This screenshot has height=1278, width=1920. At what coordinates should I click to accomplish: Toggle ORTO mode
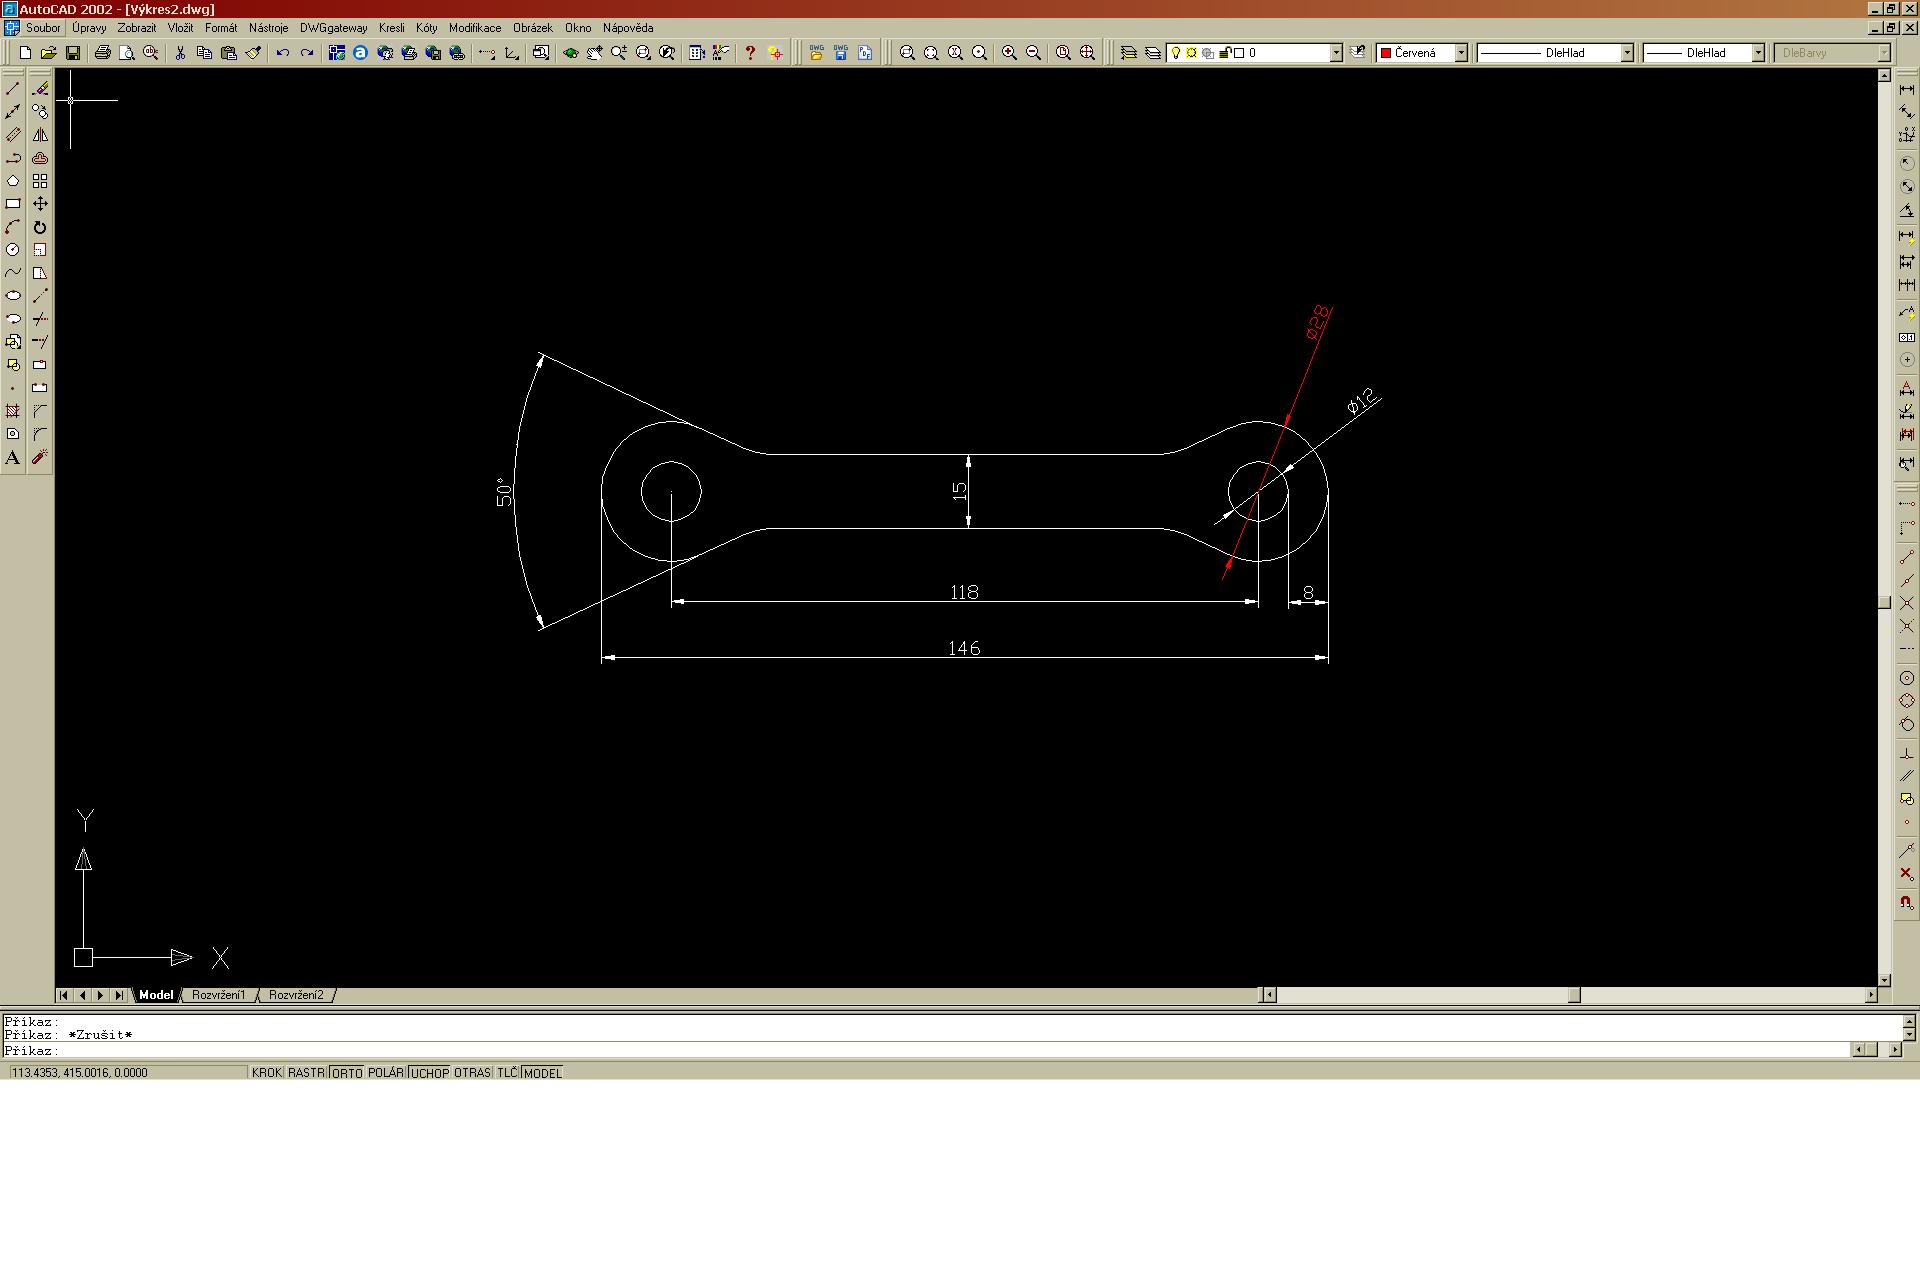347,1073
